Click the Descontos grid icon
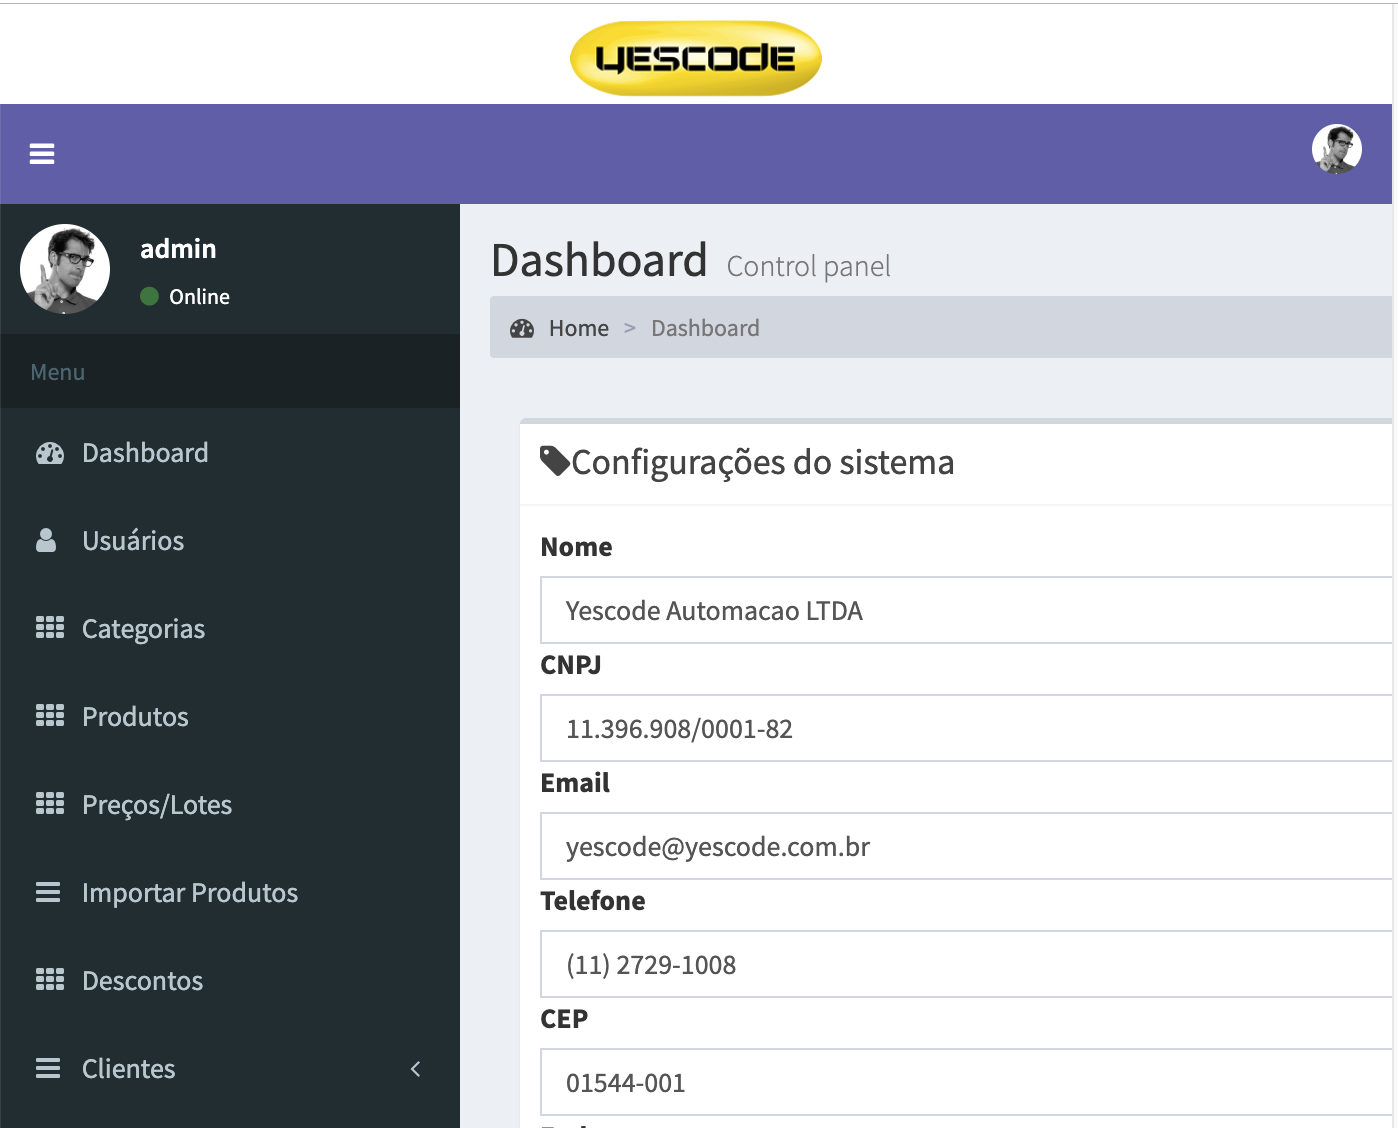Screen dimensions: 1398x1128 coord(50,980)
